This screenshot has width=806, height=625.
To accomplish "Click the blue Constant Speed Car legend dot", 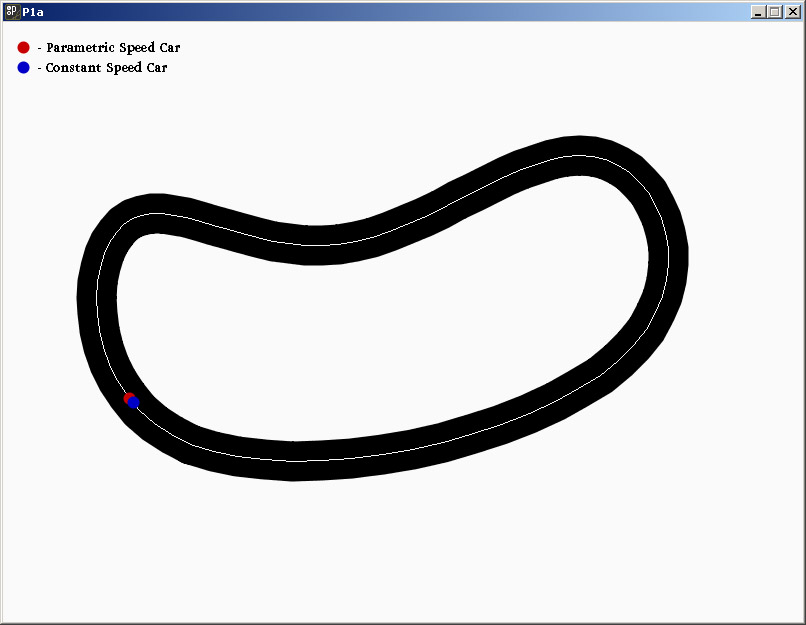I will click(24, 67).
